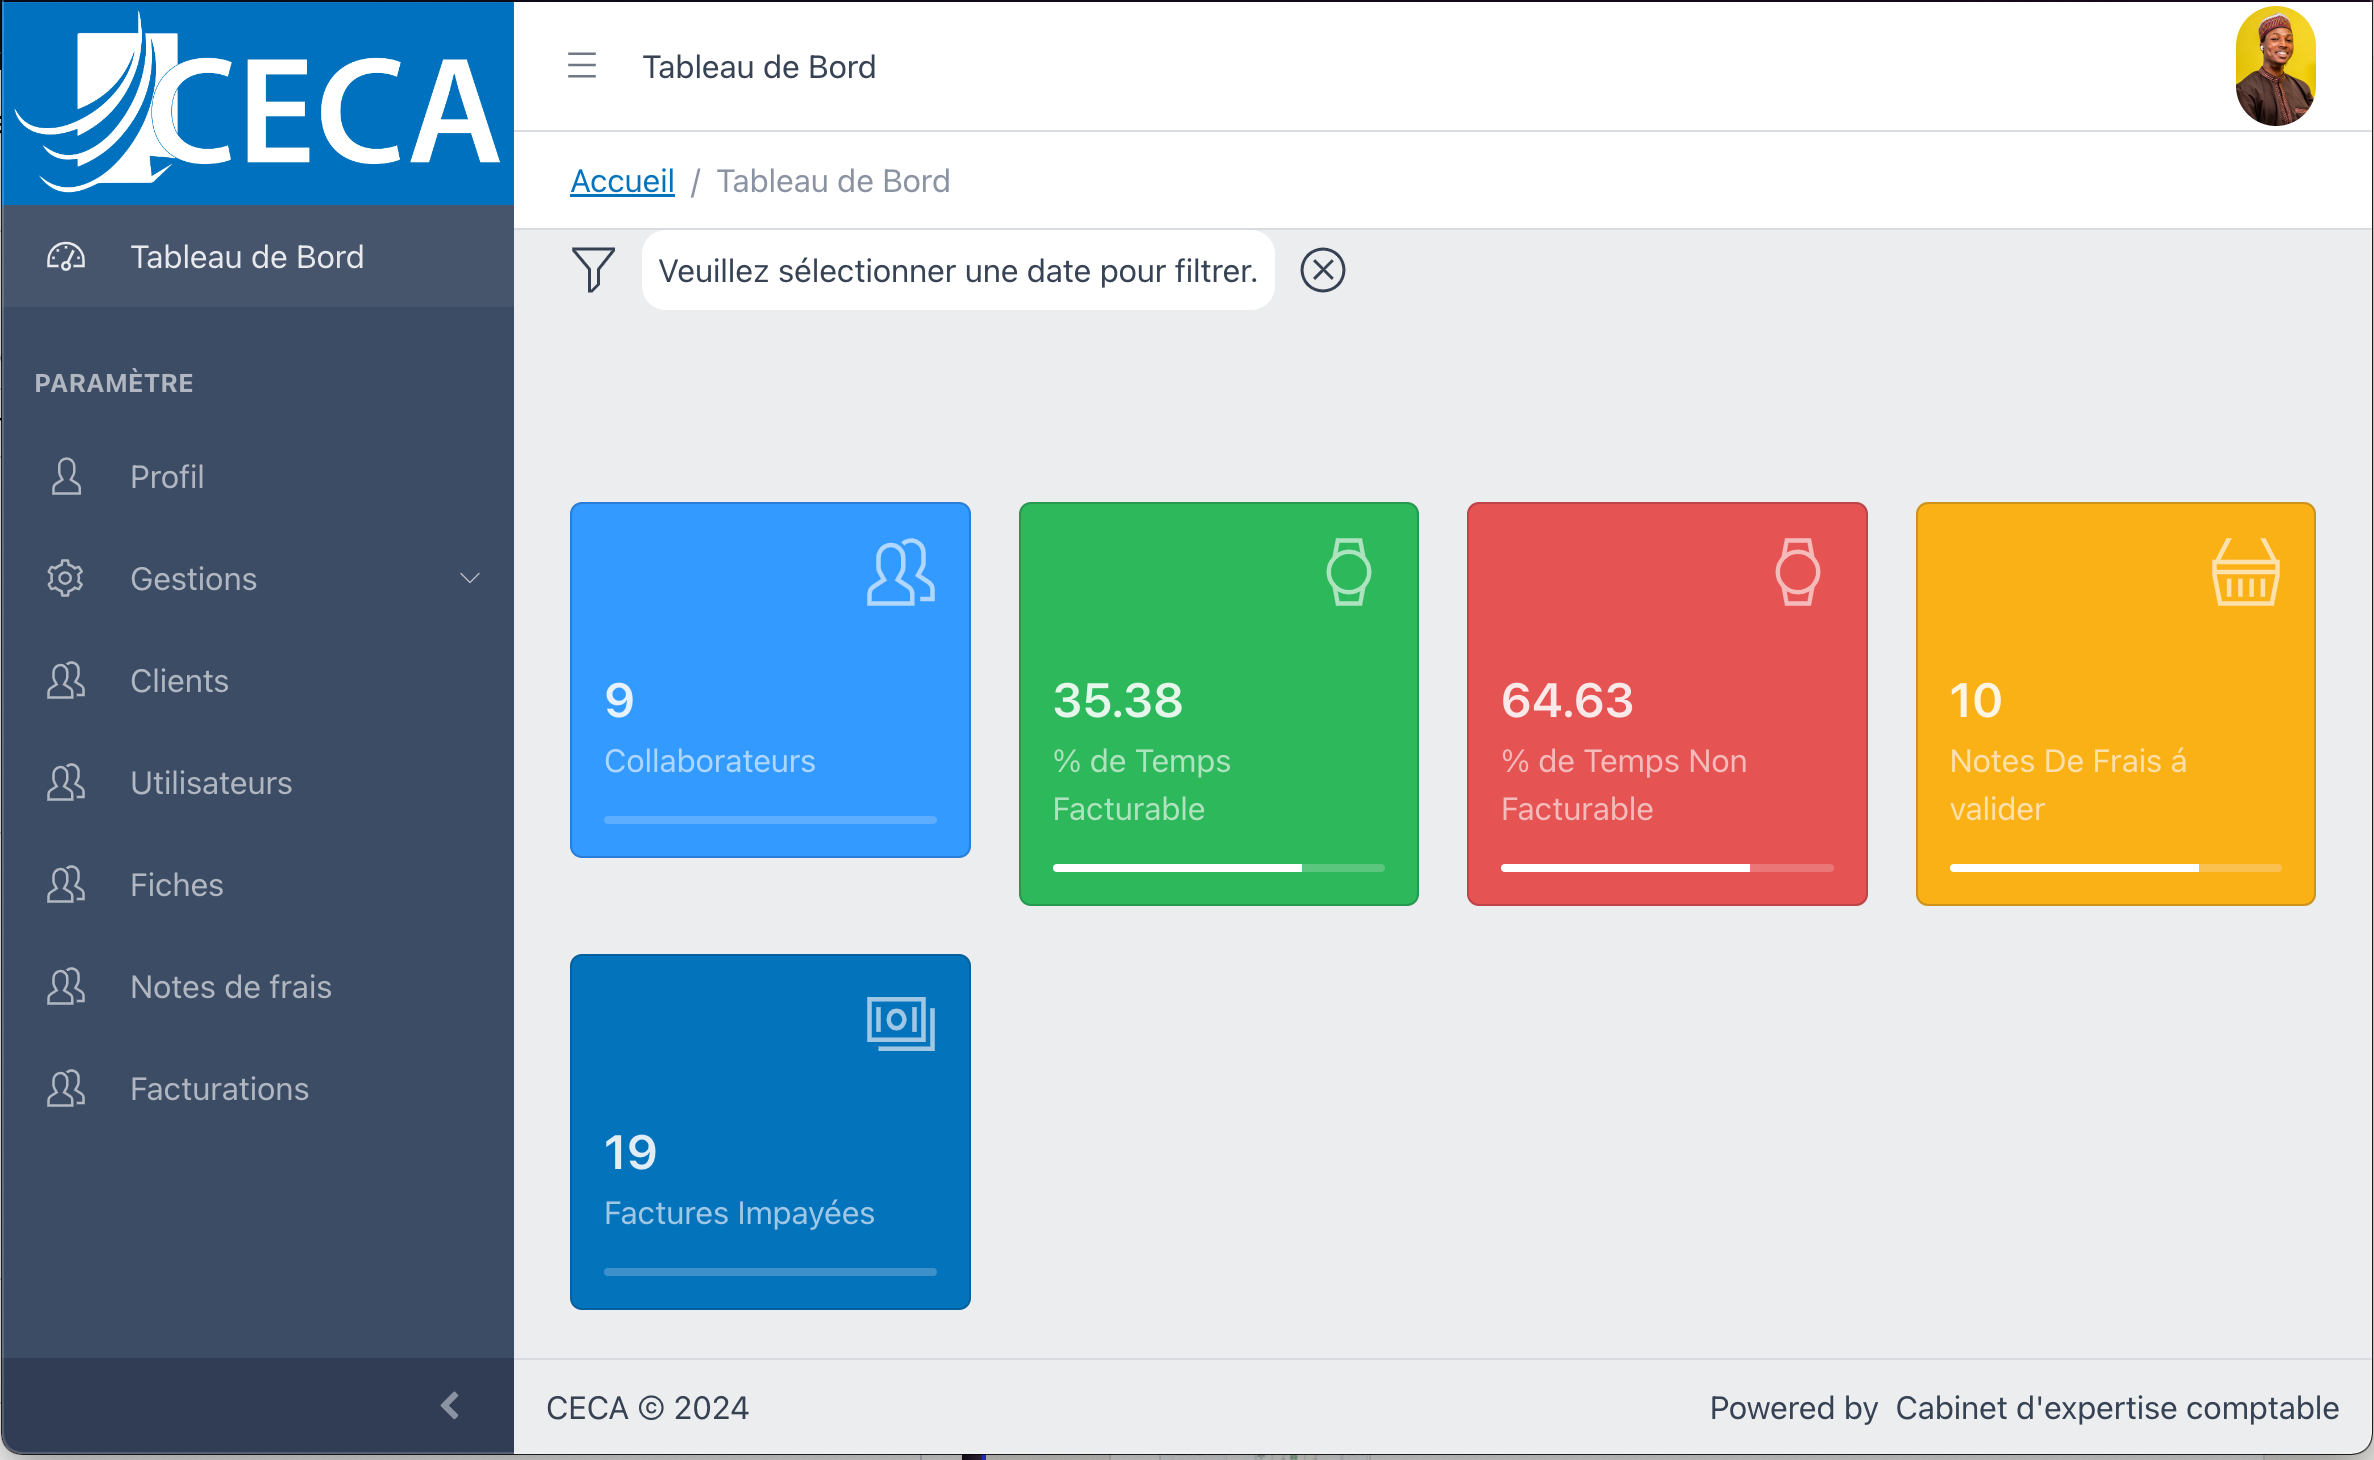Collapse sidebar using bottom left arrow
The width and height of the screenshot is (2374, 1460).
450,1405
